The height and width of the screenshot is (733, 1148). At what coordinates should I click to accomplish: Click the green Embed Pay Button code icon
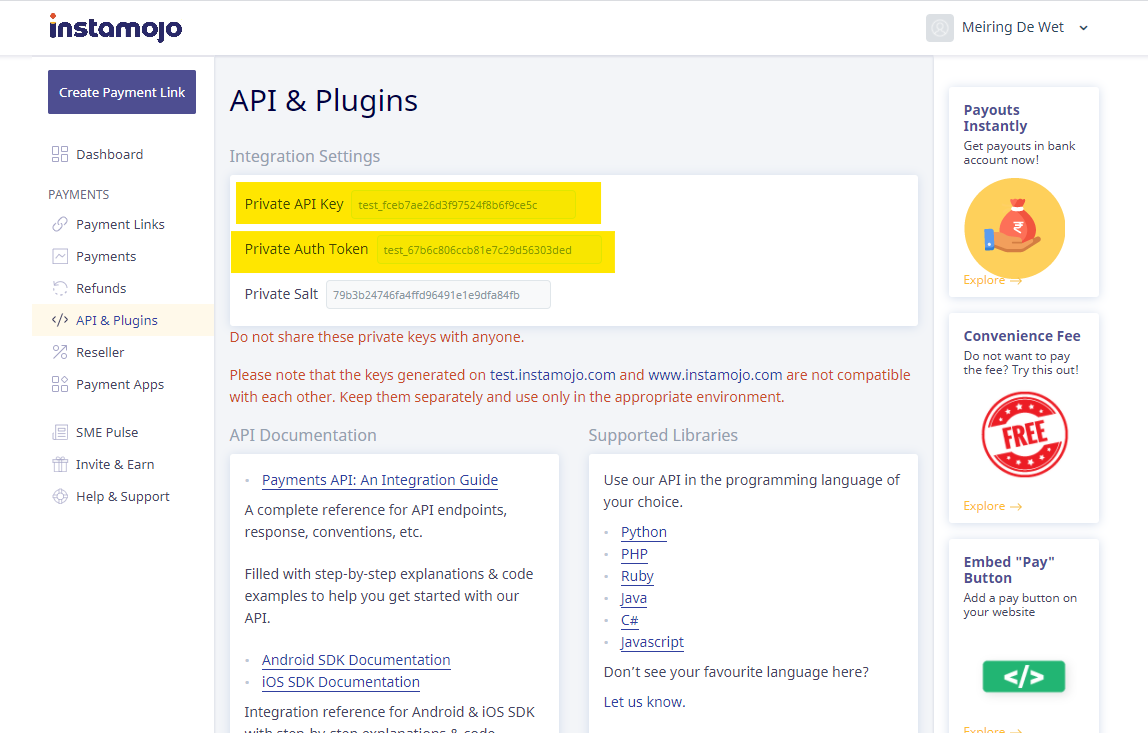point(1024,677)
